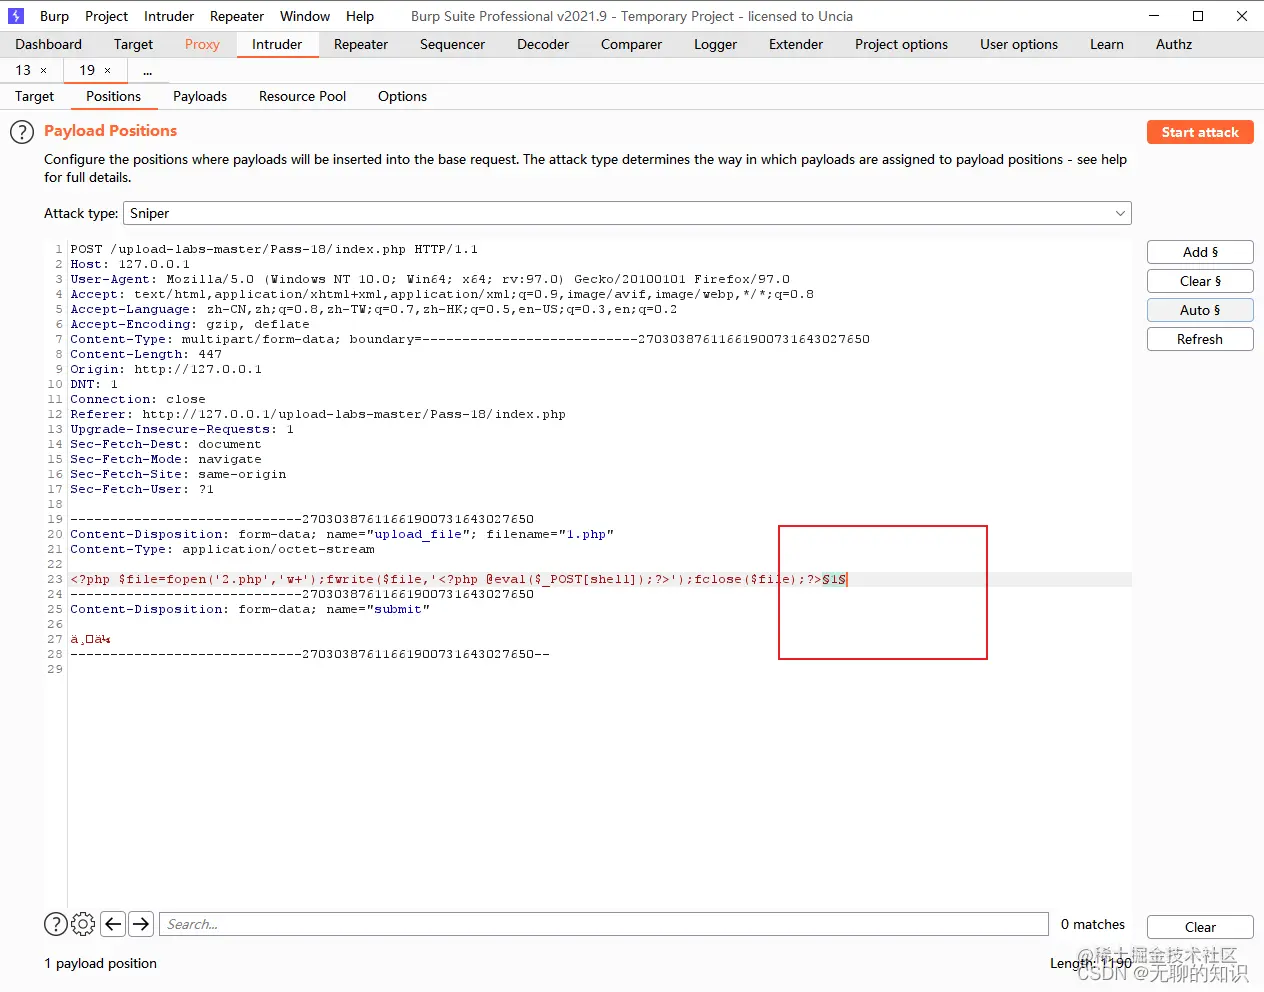Click the Auto § button
Image resolution: width=1264 pixels, height=992 pixels.
tap(1200, 310)
